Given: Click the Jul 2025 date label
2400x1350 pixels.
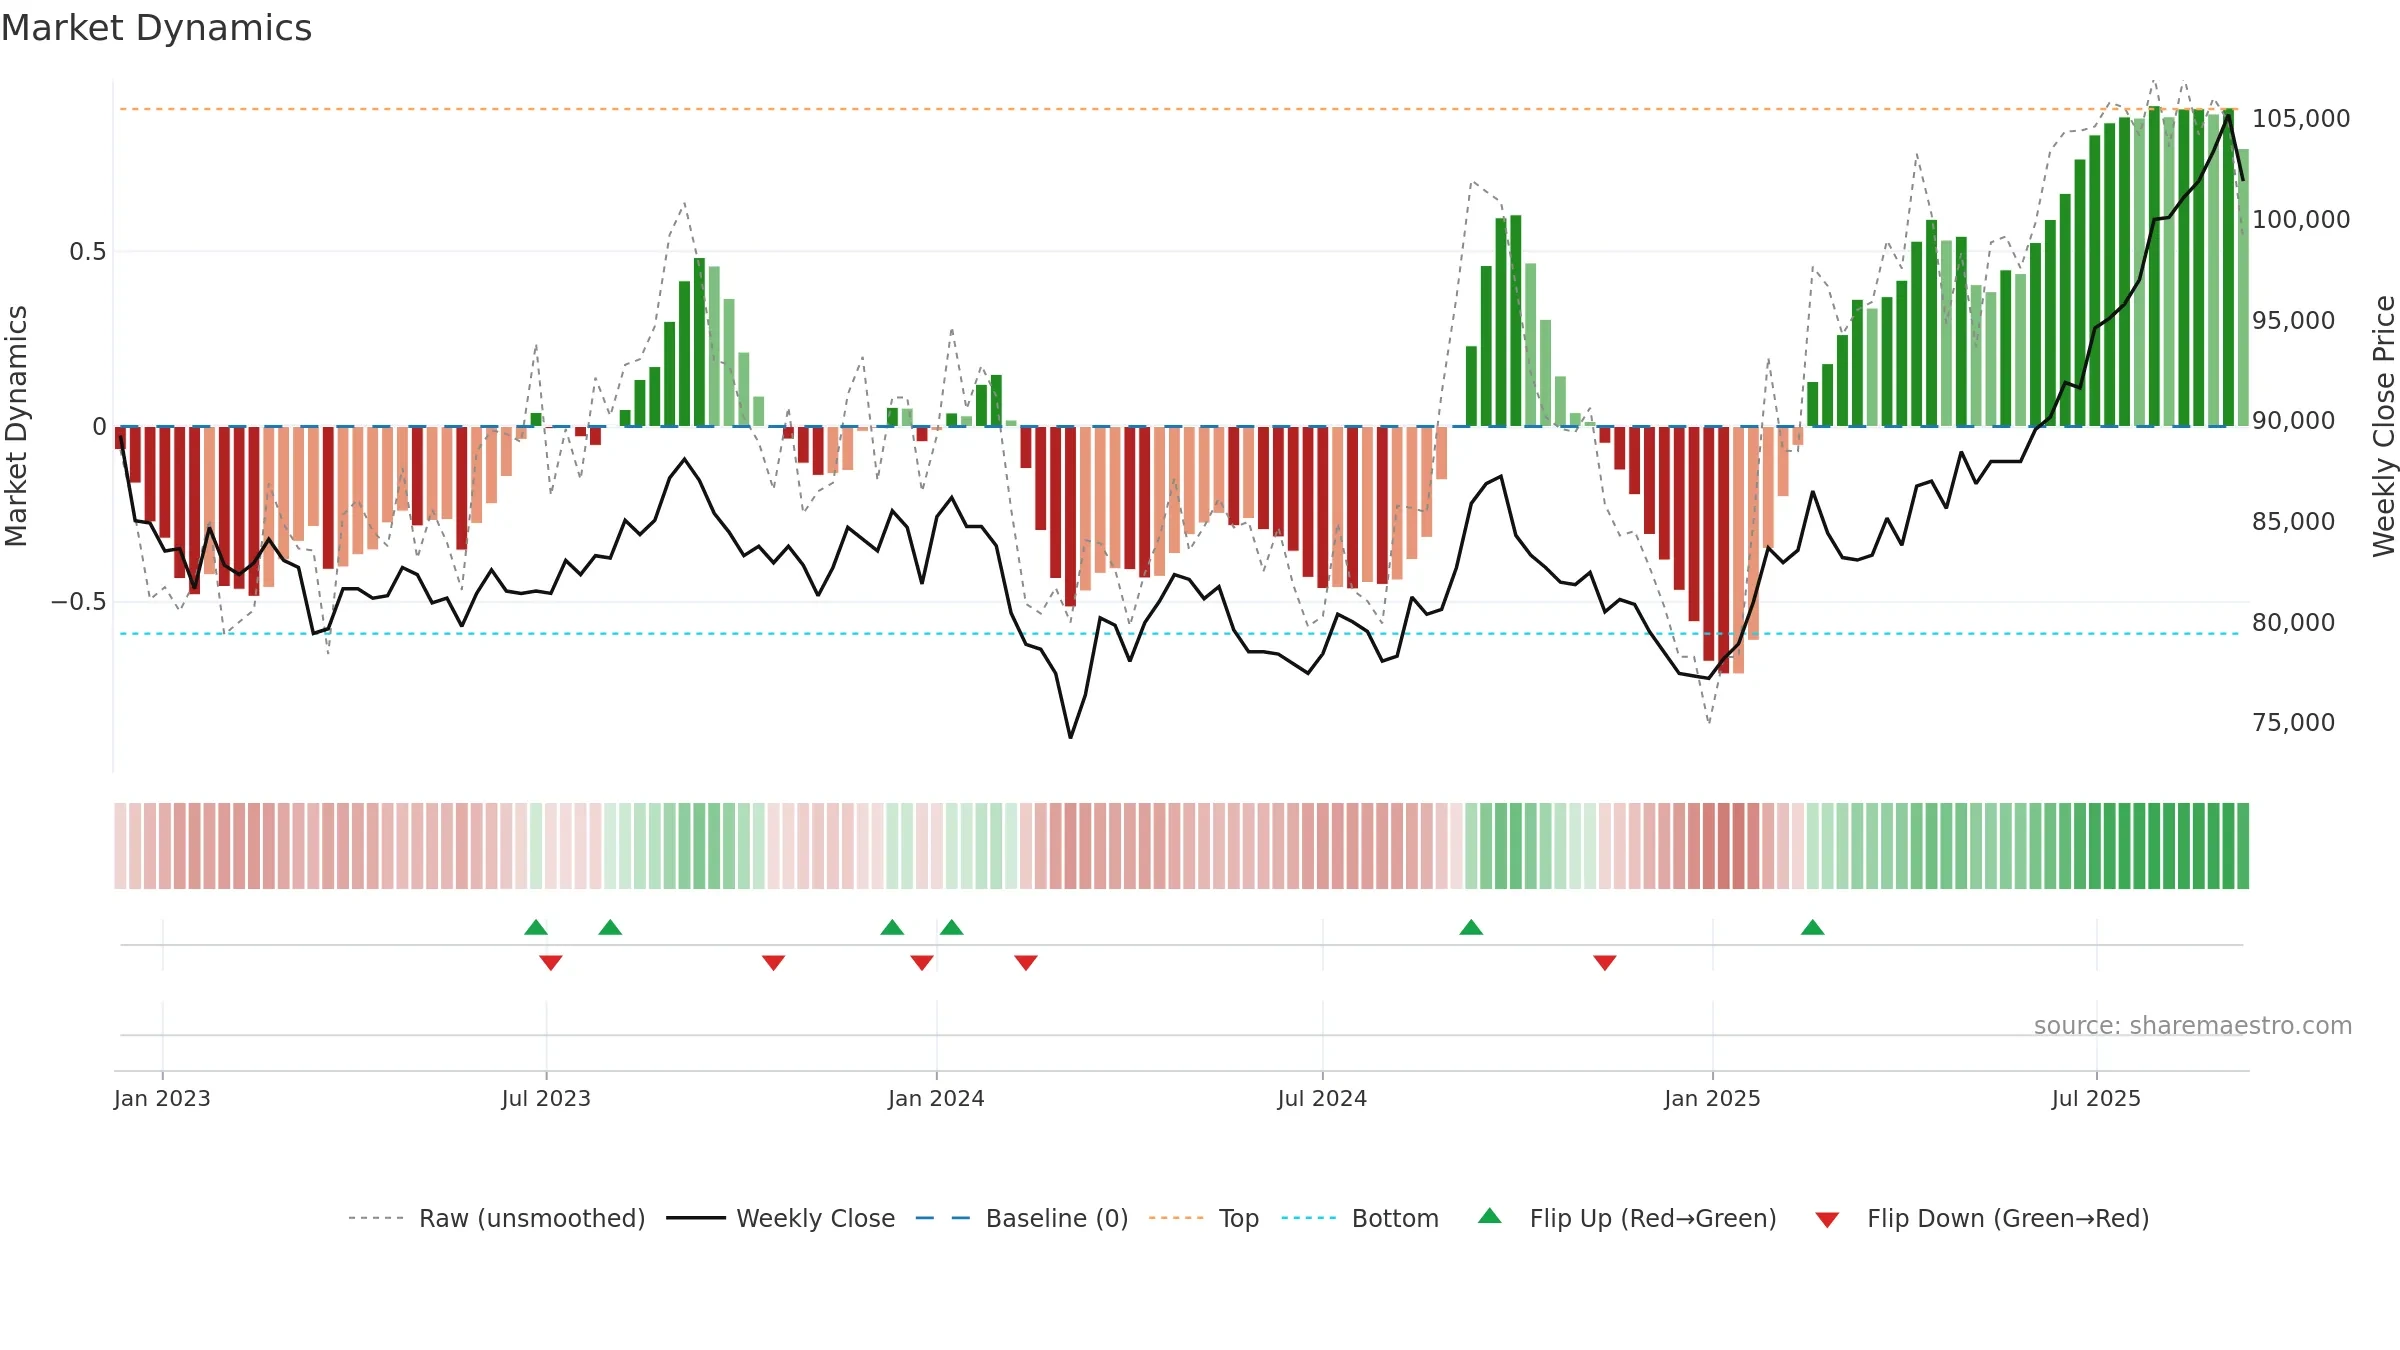Looking at the screenshot, I should tap(2096, 1099).
